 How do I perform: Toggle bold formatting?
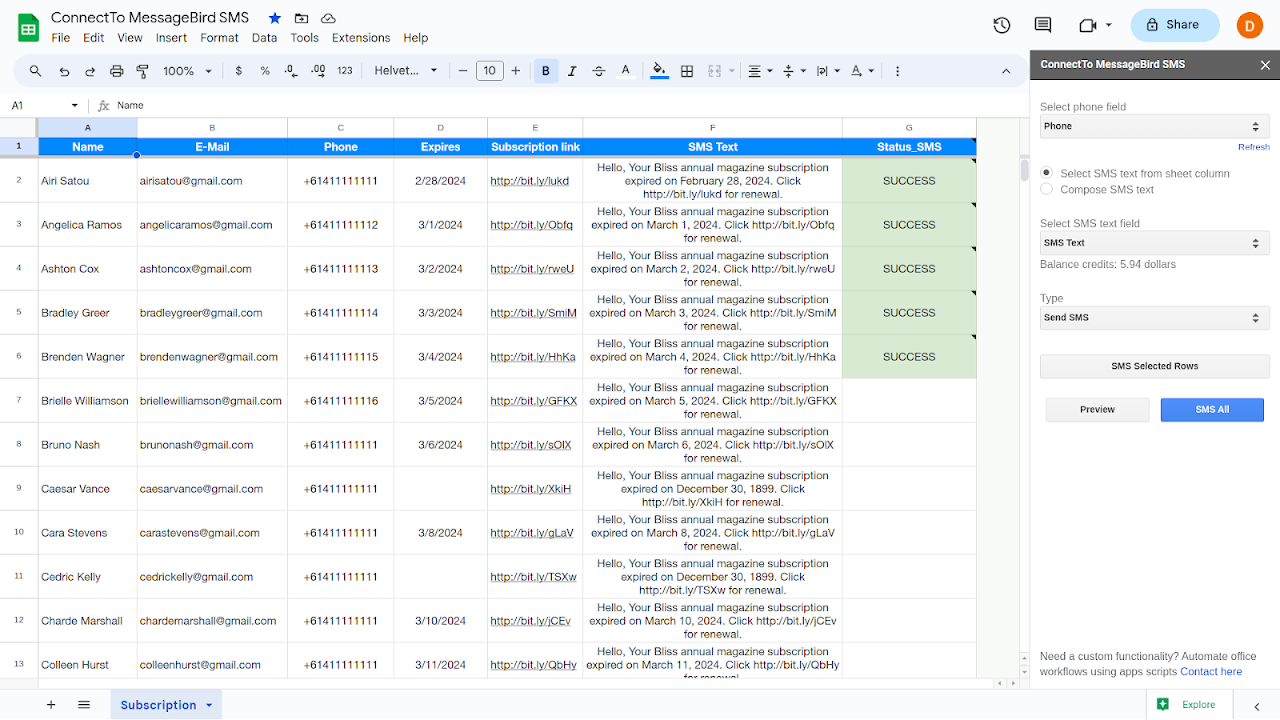[546, 71]
